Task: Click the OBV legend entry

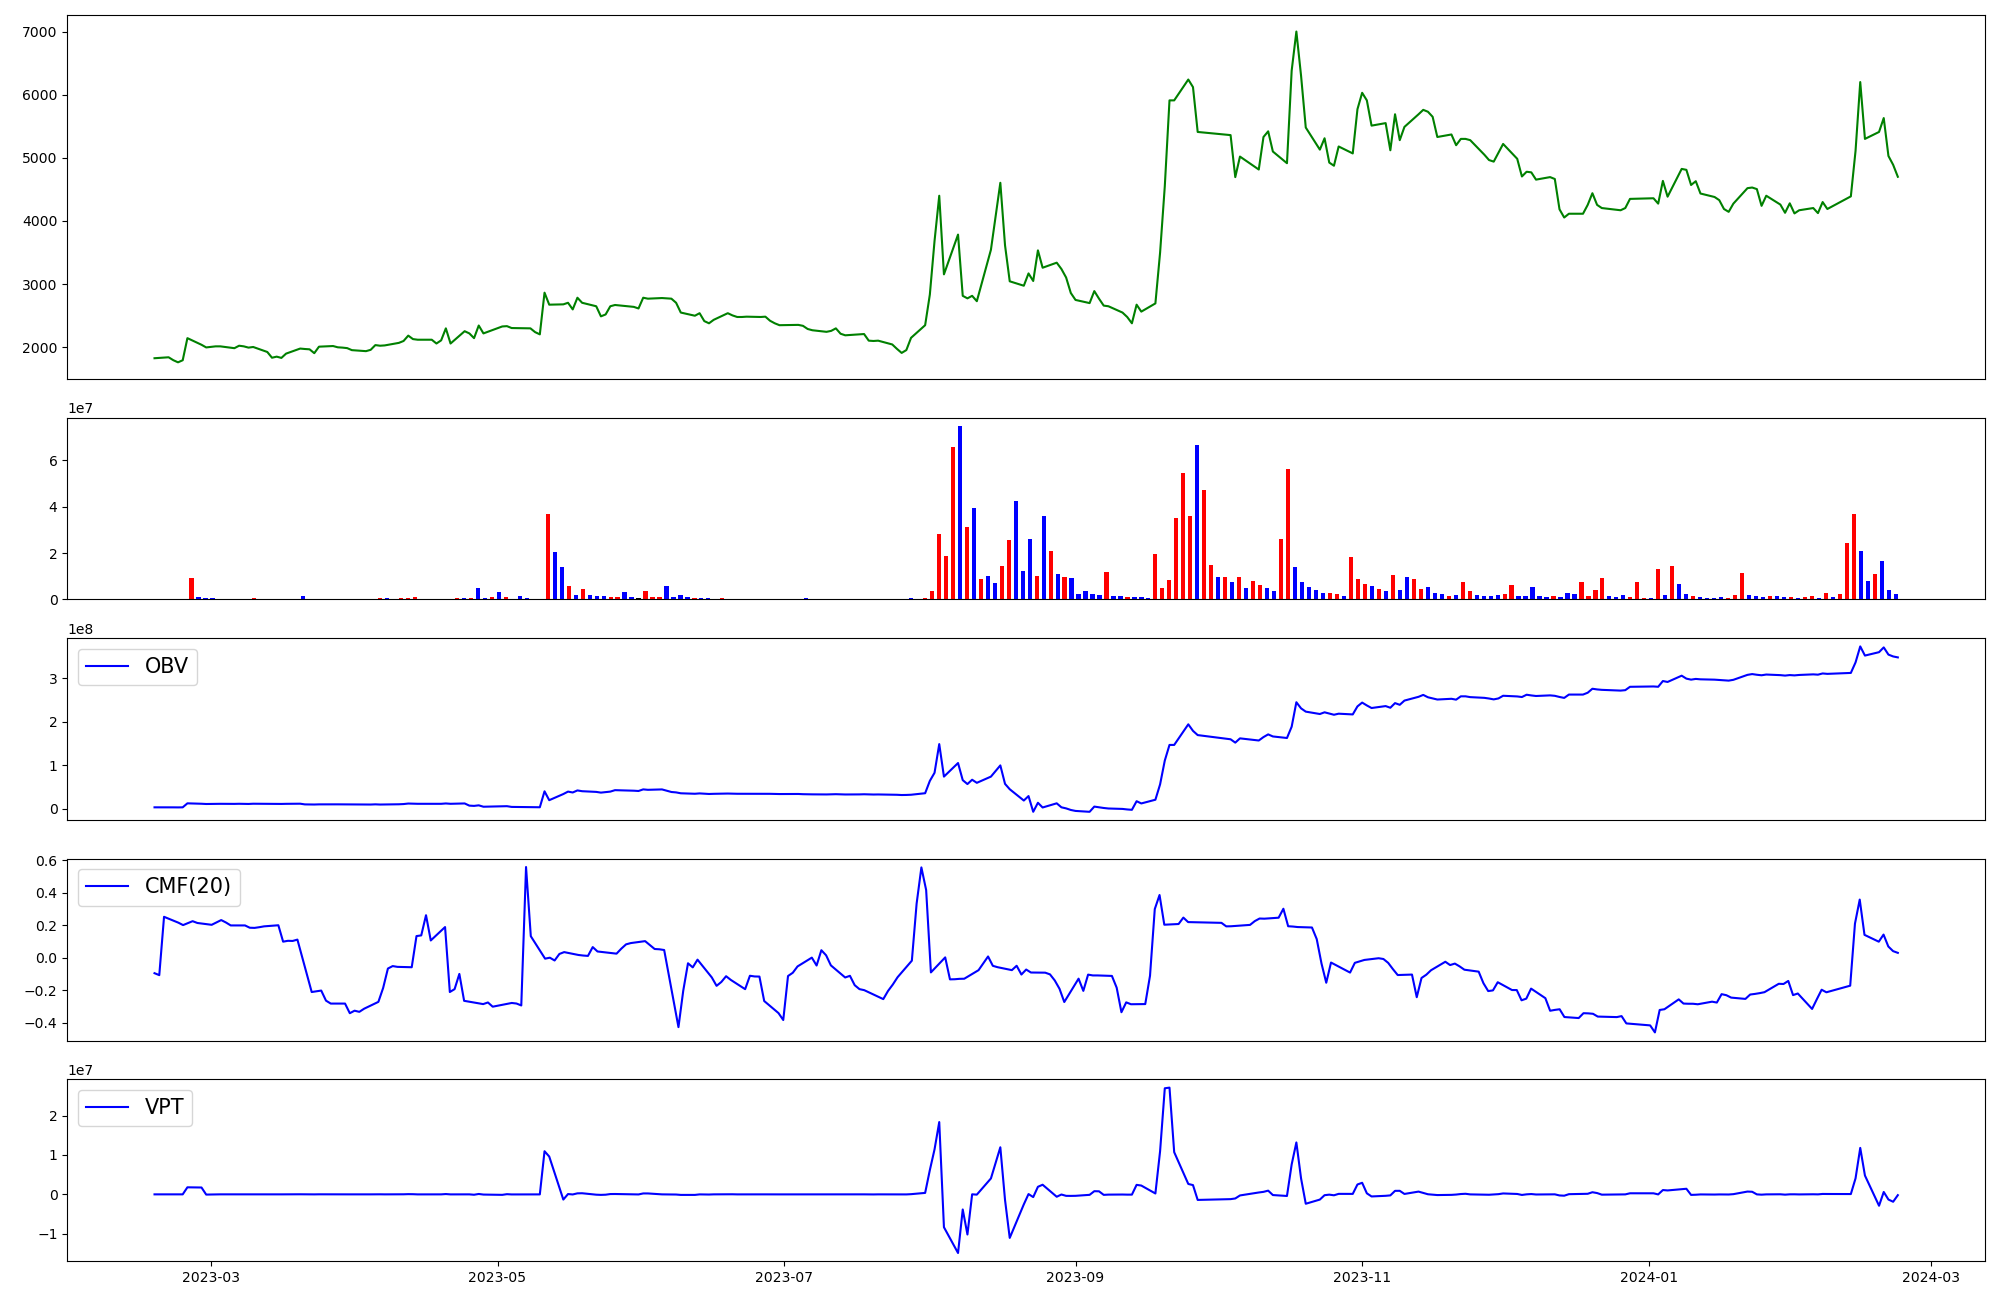Action: (165, 666)
